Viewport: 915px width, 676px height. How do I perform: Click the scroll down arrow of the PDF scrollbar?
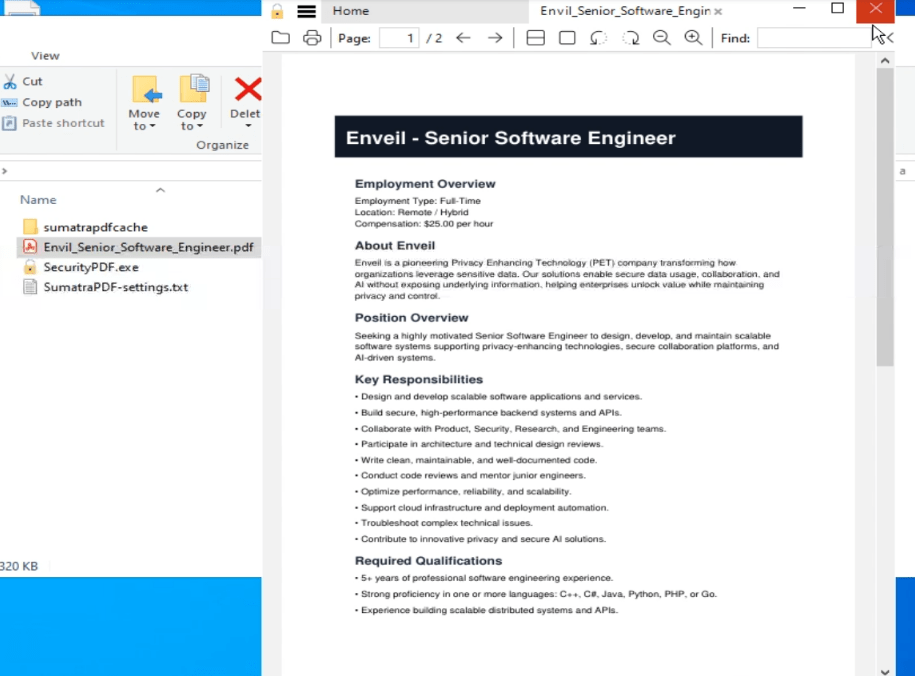(885, 671)
